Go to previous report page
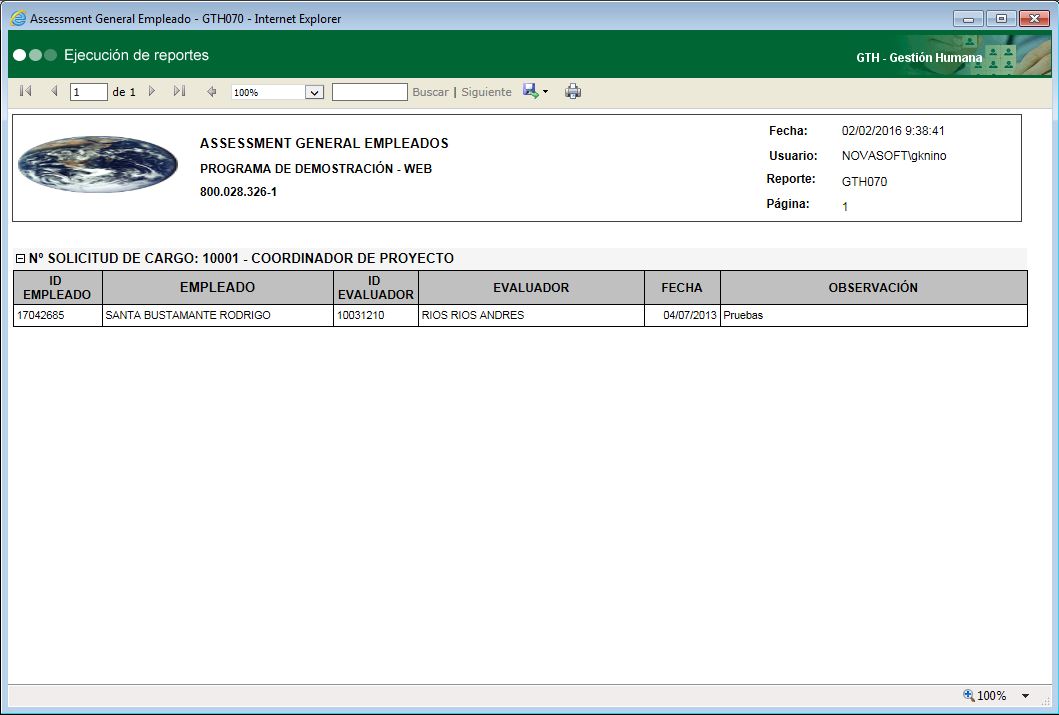Image resolution: width=1059 pixels, height=715 pixels. click(x=54, y=91)
